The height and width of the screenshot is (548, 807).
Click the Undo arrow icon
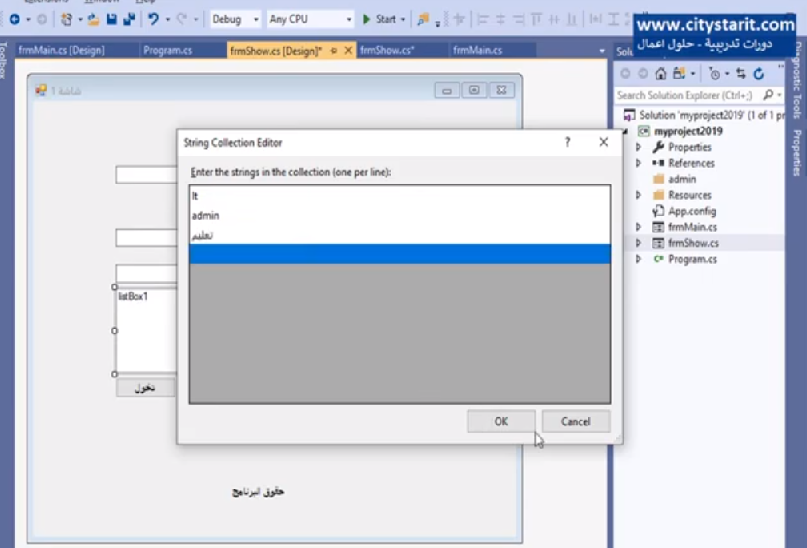(x=153, y=19)
